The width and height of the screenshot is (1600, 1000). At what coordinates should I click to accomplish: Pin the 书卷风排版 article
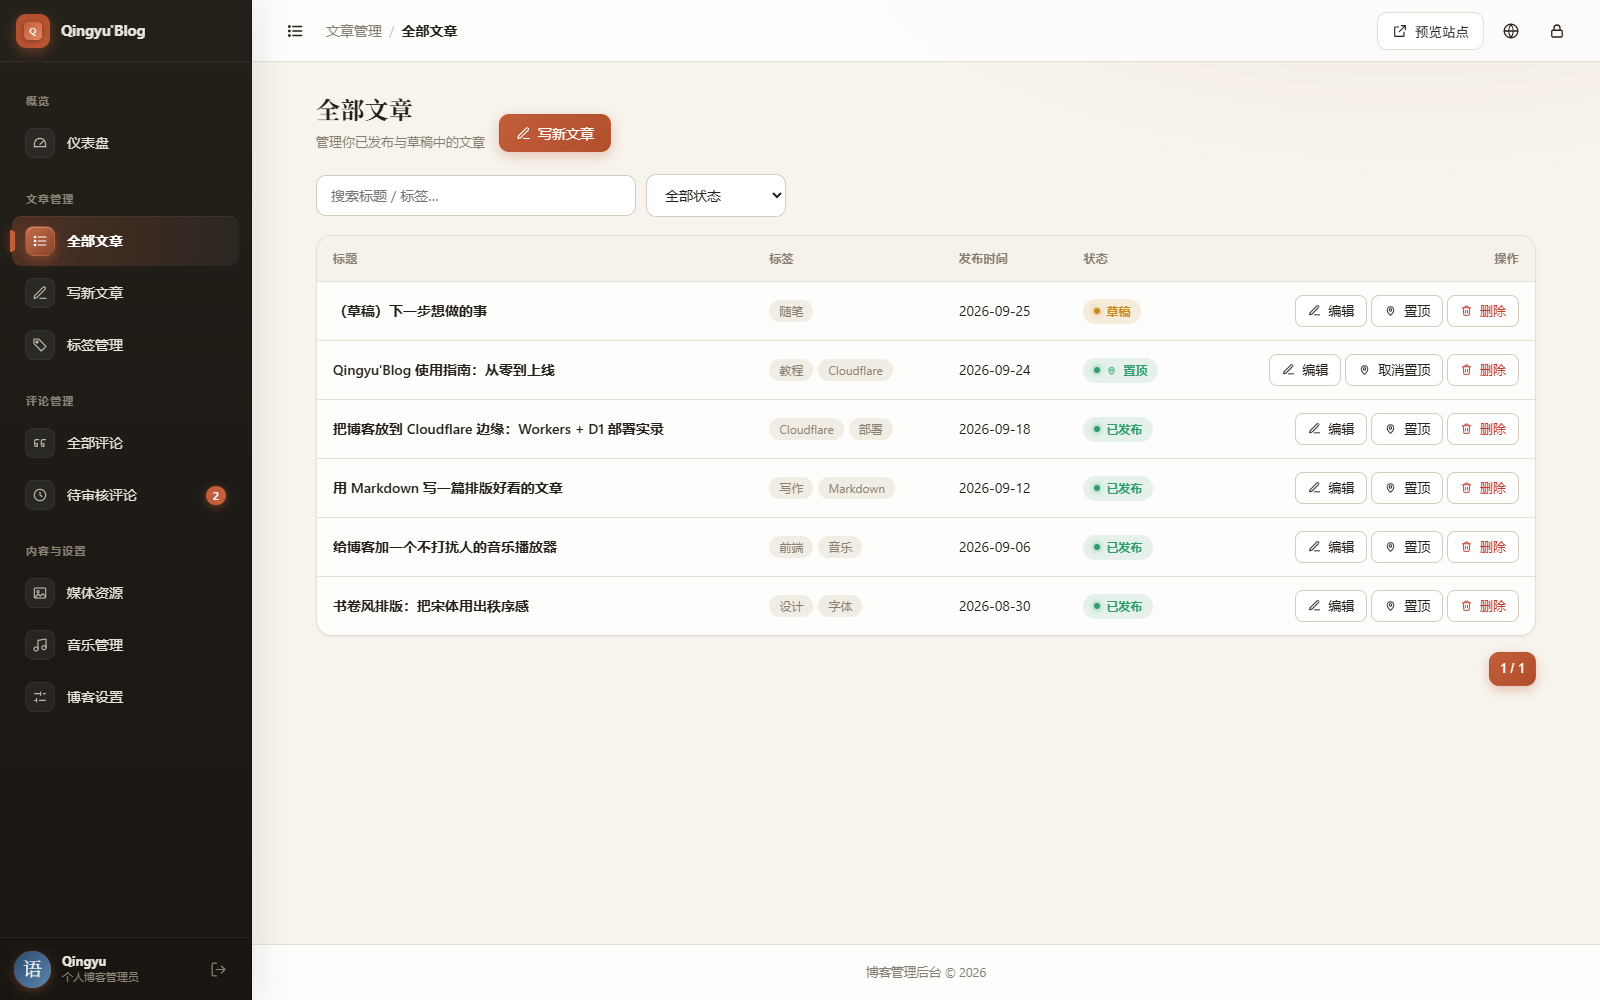click(x=1407, y=606)
